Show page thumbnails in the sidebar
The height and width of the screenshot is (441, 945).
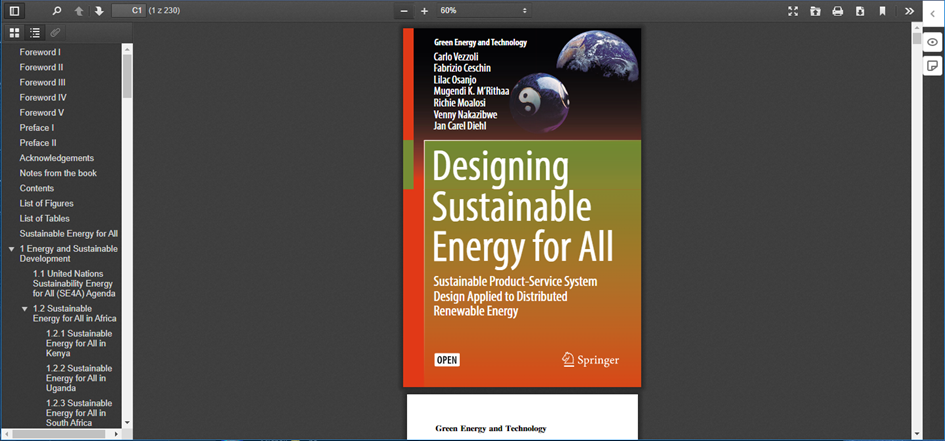coord(14,33)
